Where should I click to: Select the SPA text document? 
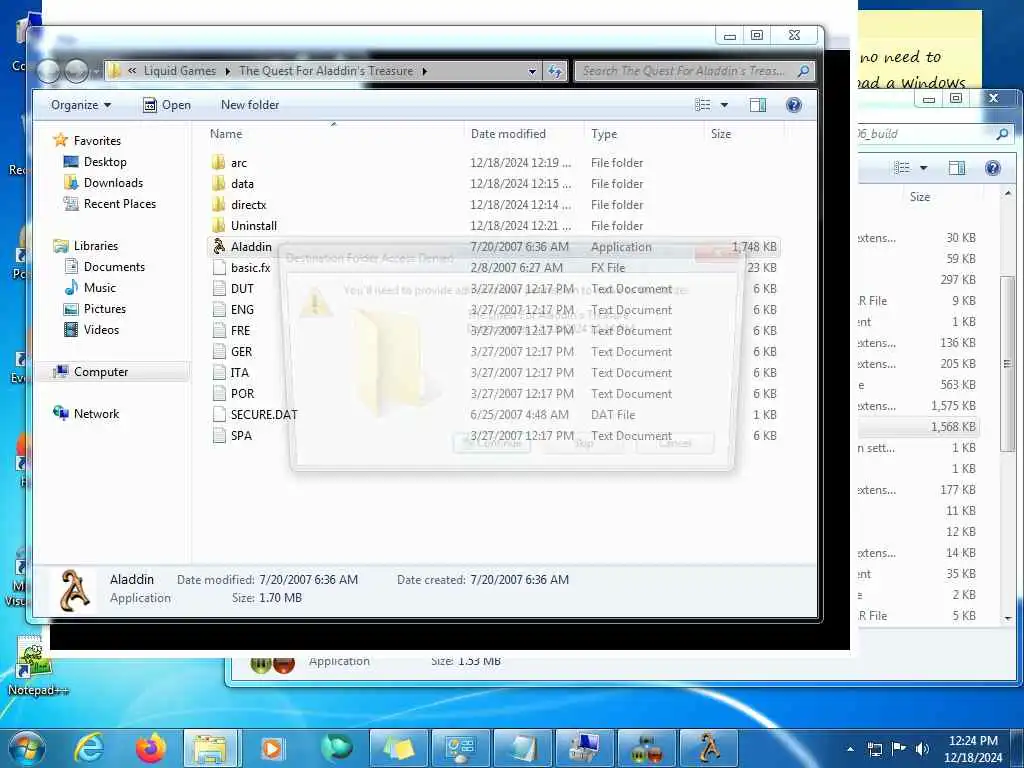click(241, 435)
